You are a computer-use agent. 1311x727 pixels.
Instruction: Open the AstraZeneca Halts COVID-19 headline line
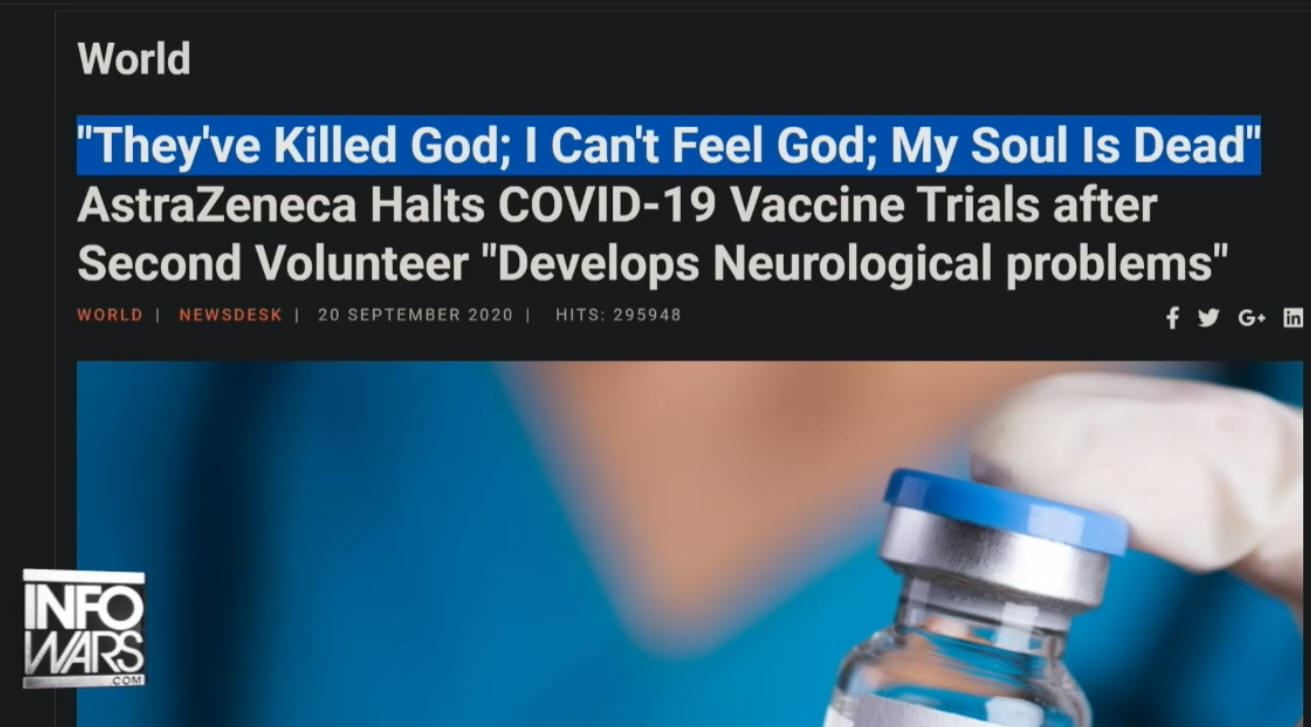[617, 205]
